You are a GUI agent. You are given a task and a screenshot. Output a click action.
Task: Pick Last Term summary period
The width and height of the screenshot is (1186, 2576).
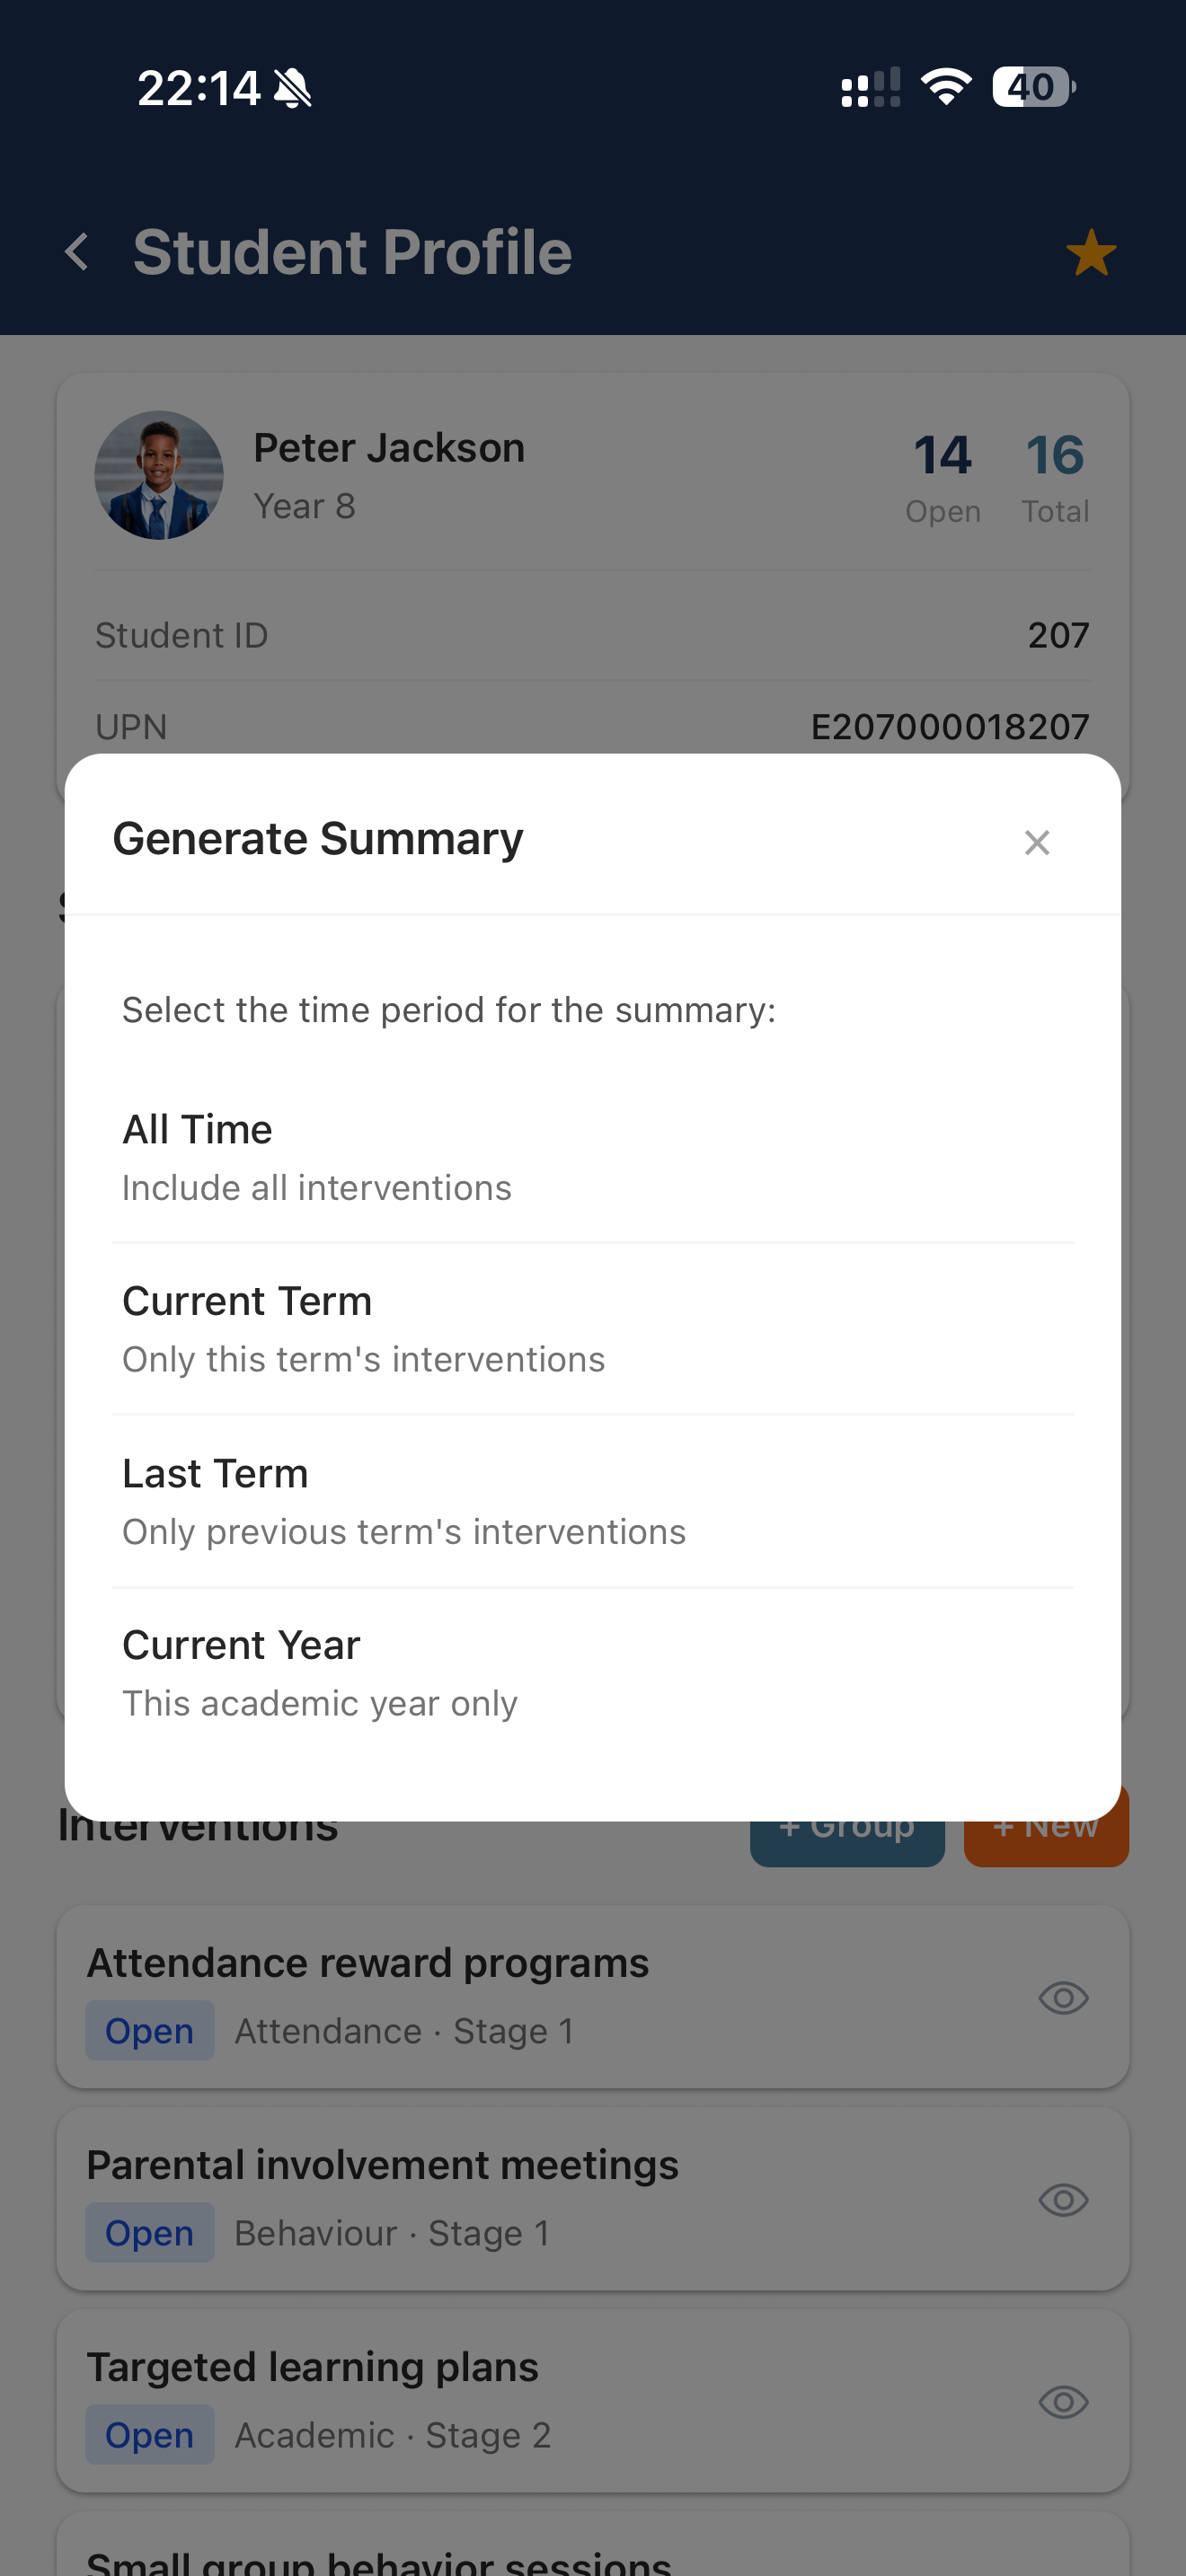point(592,1501)
